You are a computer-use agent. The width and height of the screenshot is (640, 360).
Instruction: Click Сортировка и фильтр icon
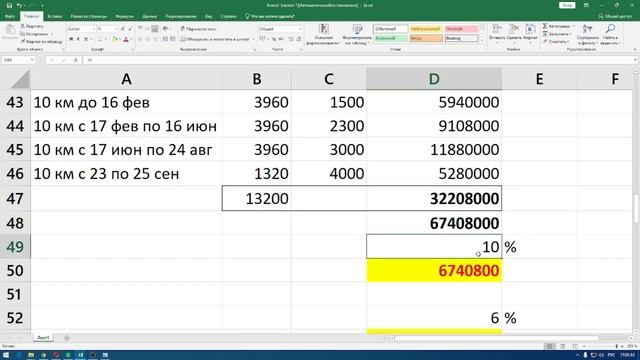click(x=587, y=29)
